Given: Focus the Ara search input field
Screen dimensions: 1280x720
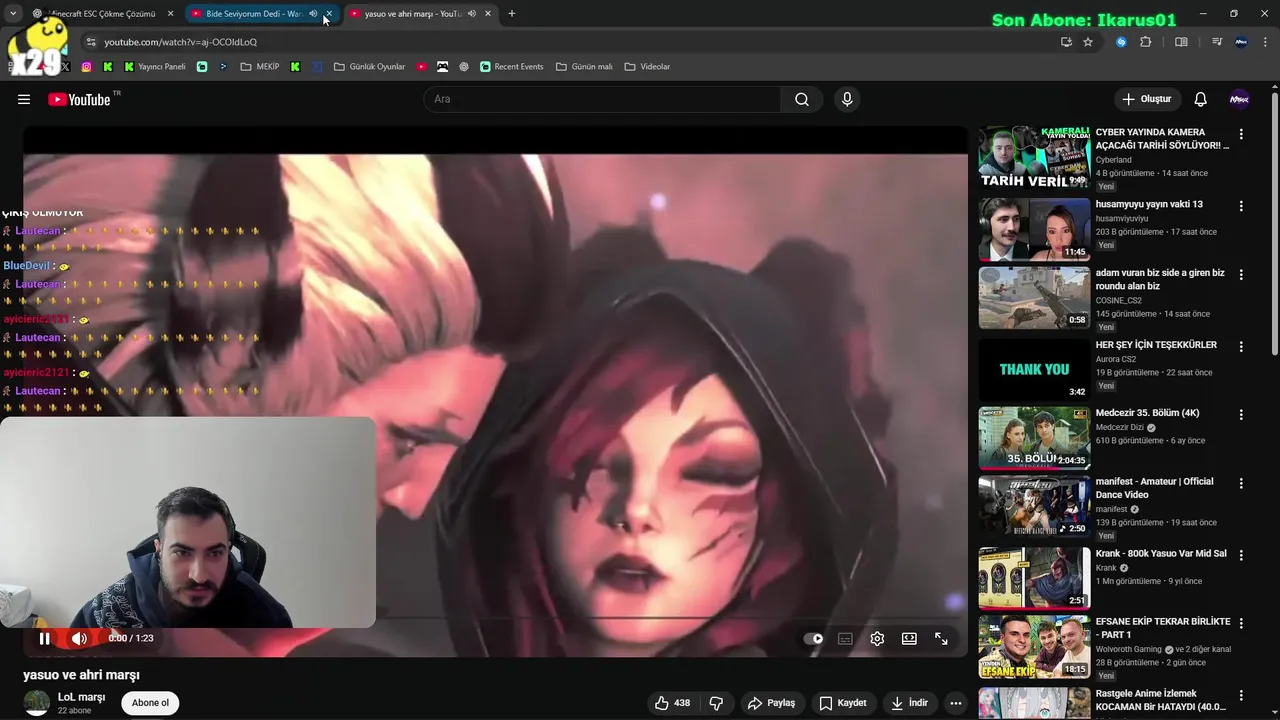Looking at the screenshot, I should click(x=602, y=99).
